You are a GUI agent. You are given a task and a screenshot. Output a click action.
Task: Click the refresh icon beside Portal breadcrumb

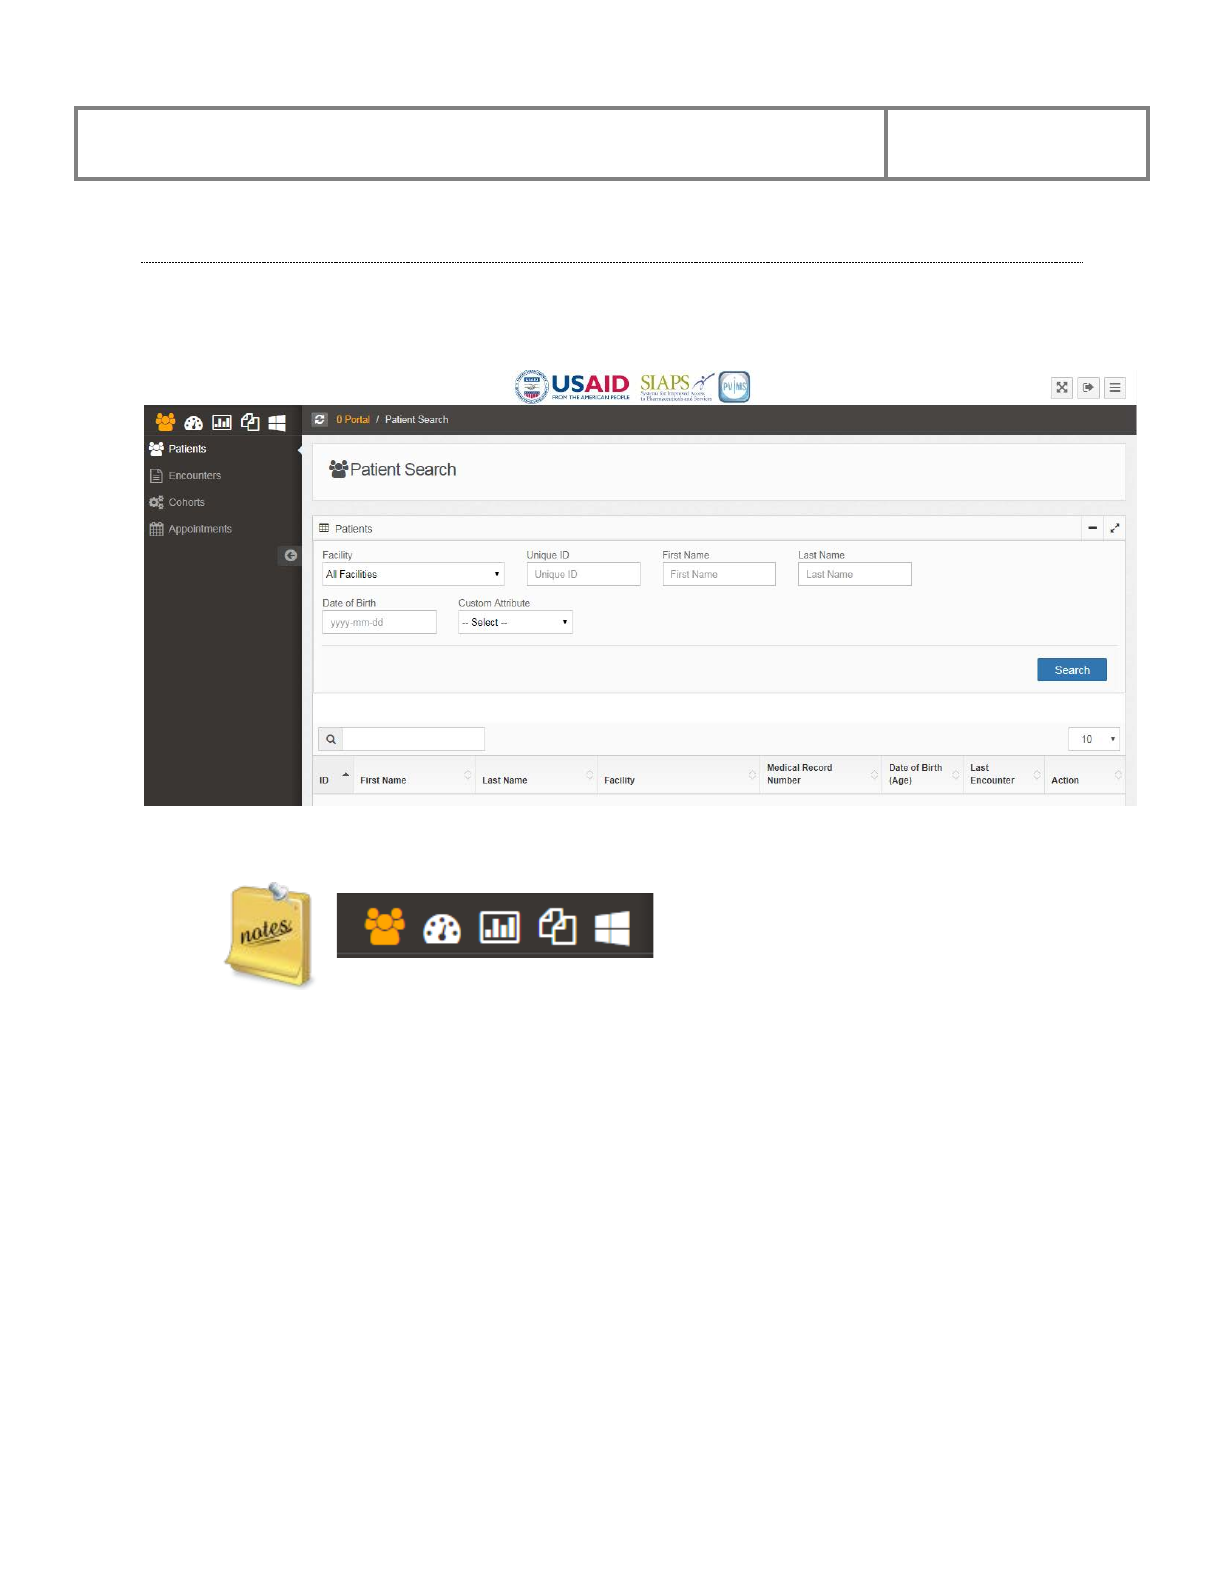click(320, 420)
